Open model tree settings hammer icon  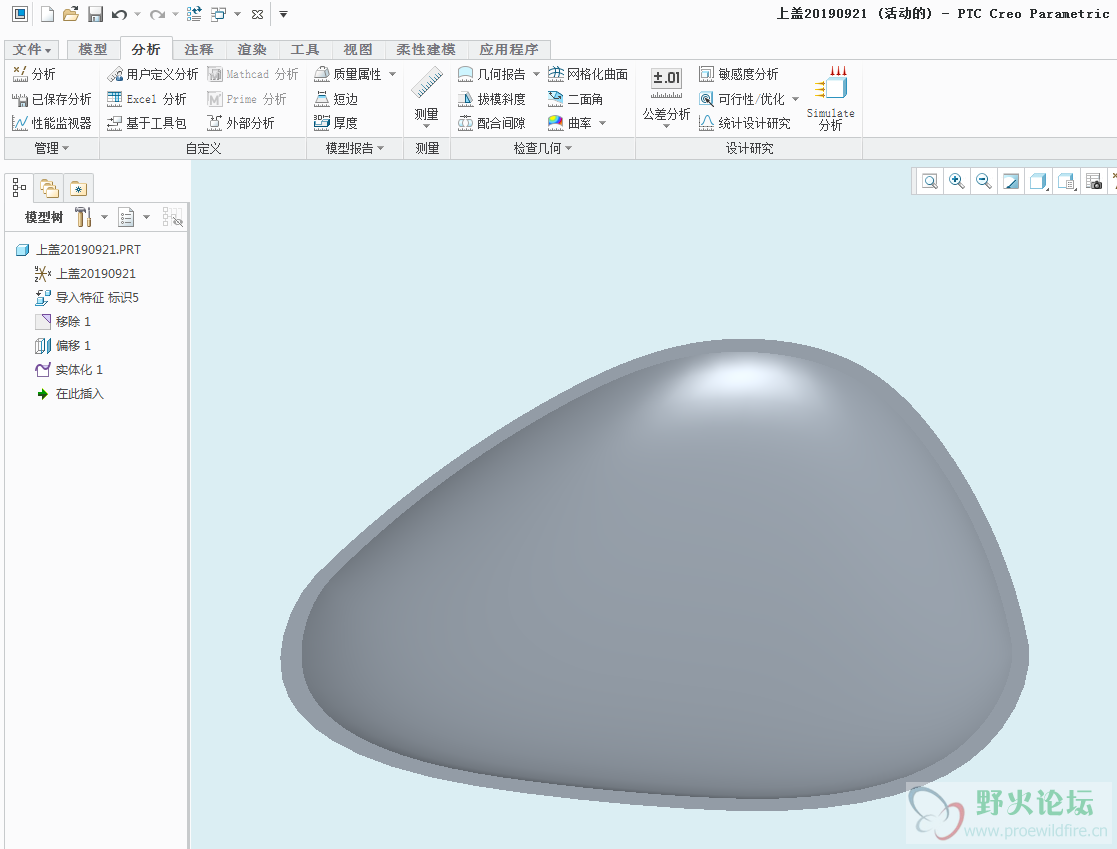point(83,217)
